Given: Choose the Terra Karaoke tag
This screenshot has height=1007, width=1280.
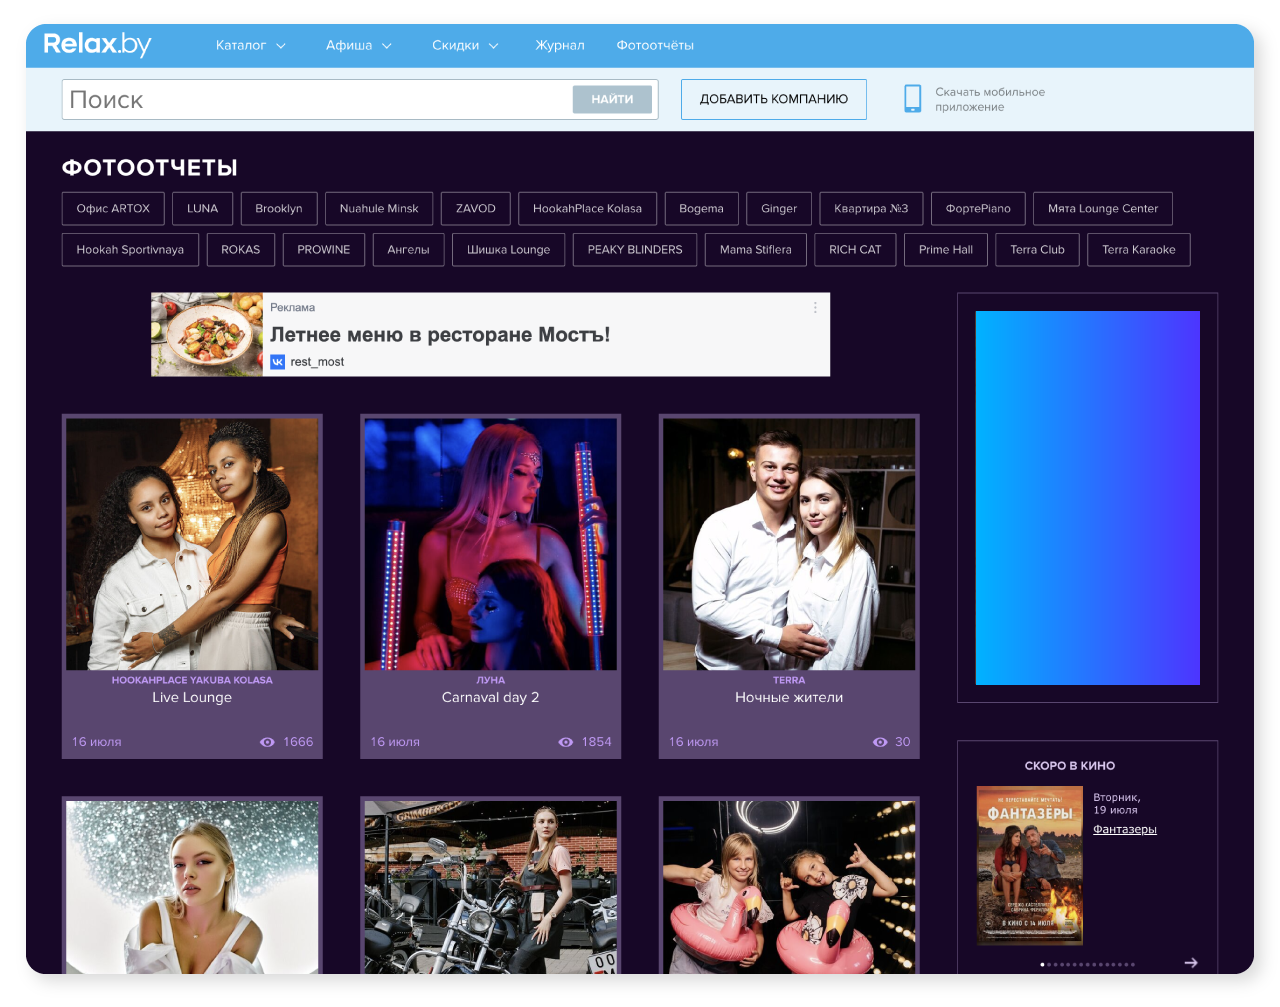Looking at the screenshot, I should (x=1139, y=249).
